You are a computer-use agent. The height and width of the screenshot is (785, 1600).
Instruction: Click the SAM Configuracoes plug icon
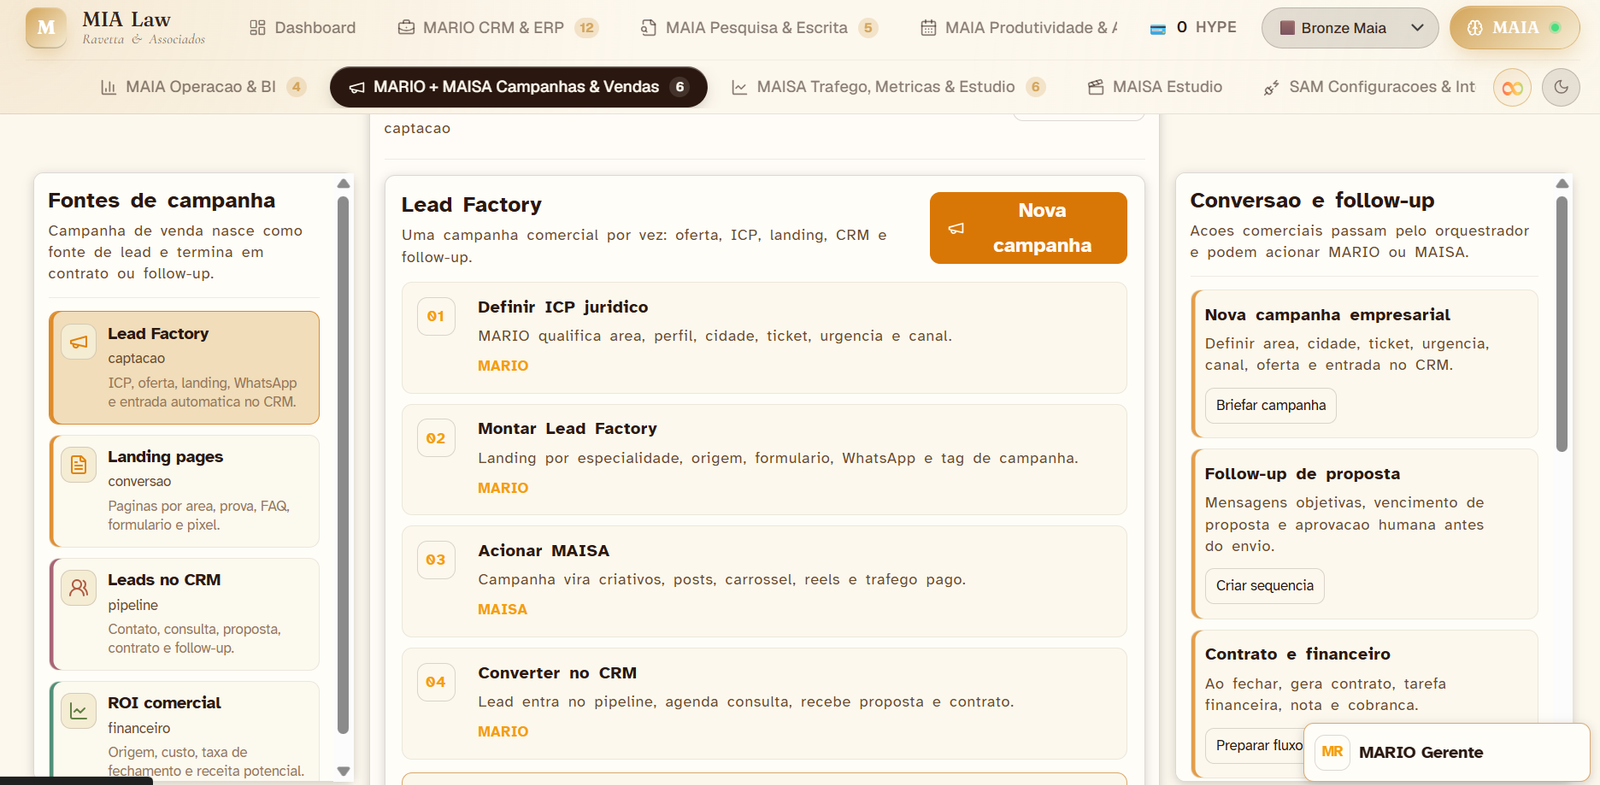click(1271, 88)
